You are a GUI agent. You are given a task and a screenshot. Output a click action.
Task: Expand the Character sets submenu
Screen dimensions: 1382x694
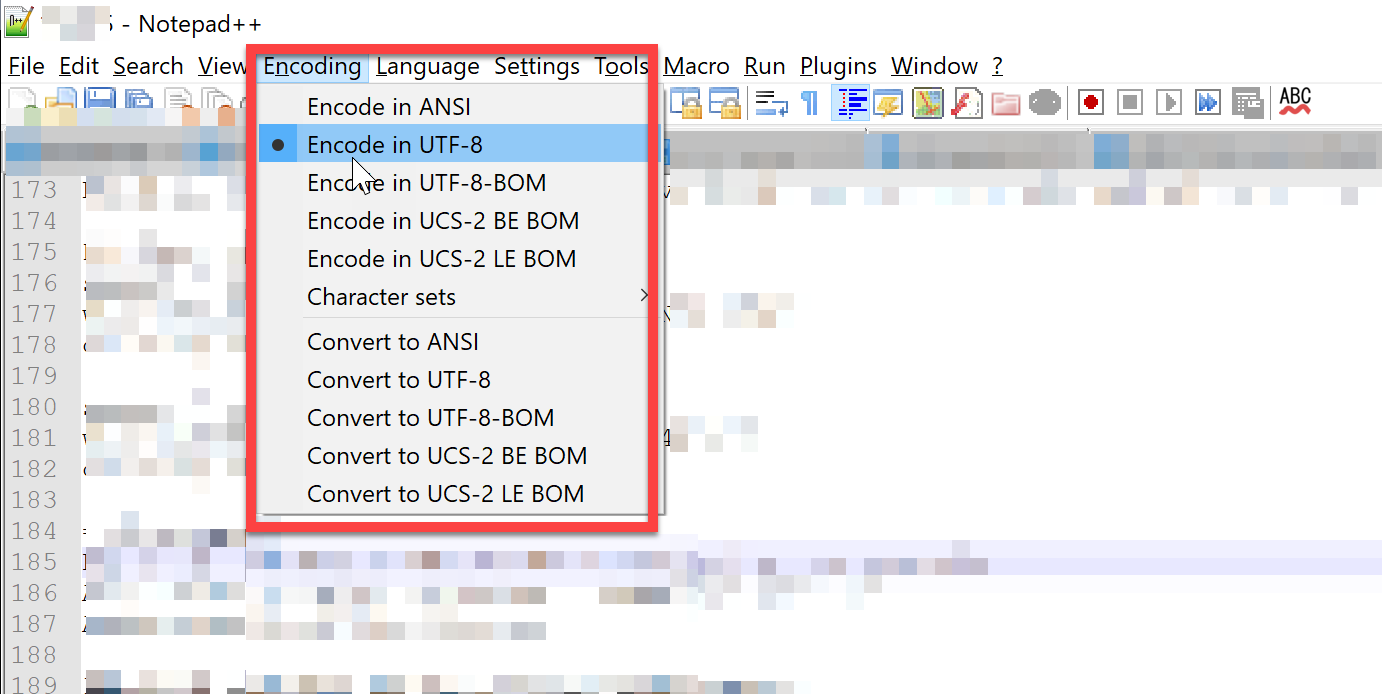453,297
